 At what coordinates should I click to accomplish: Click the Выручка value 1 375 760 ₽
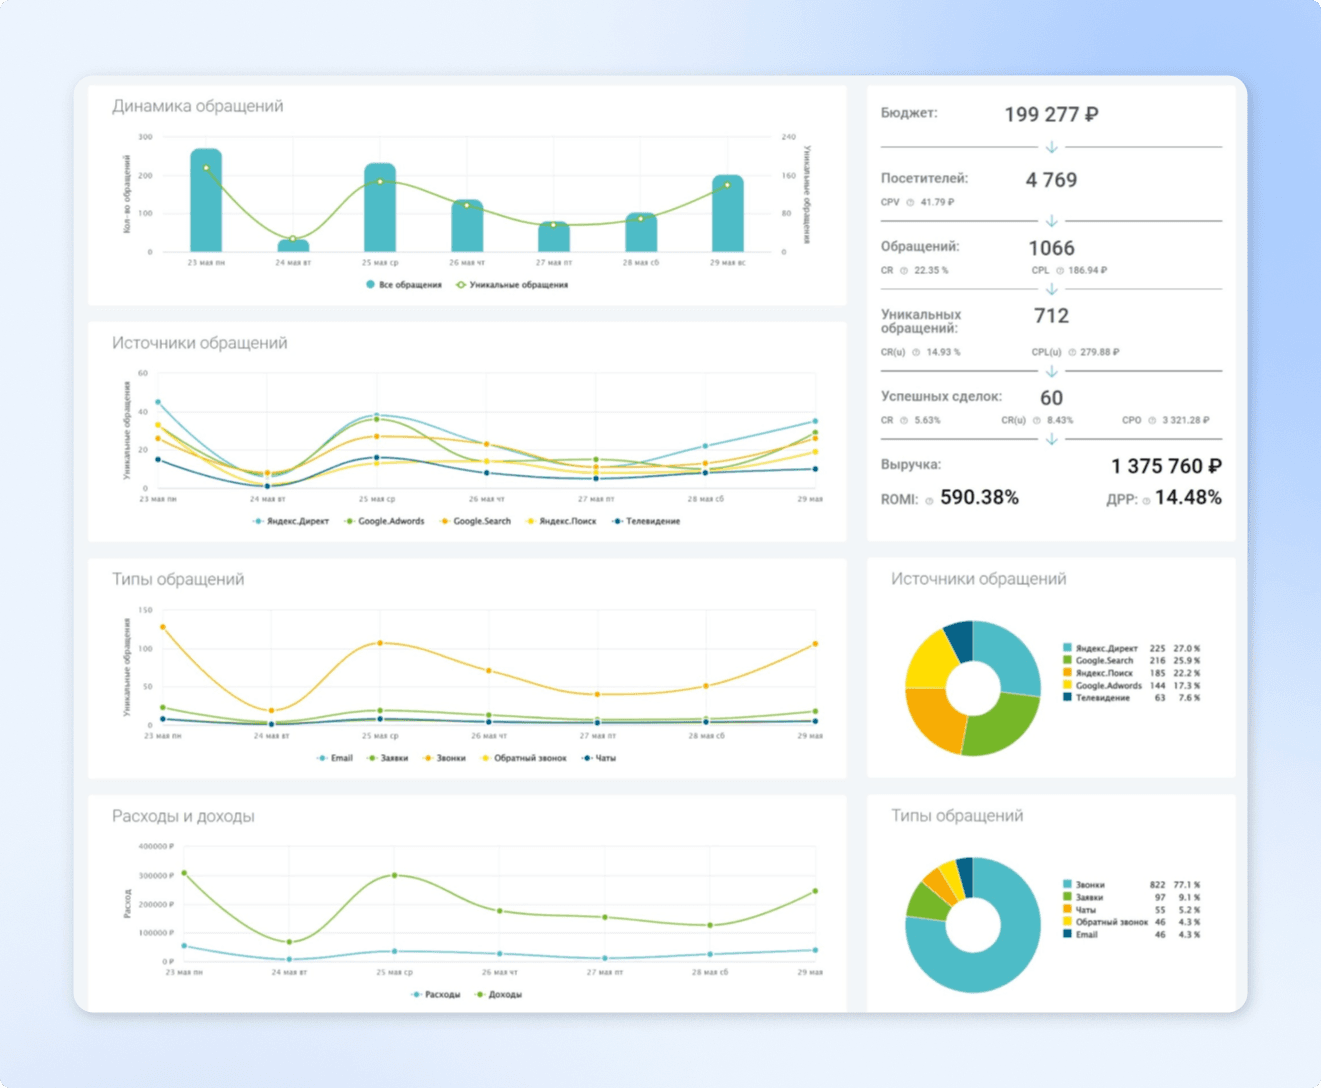pyautogui.click(x=1166, y=467)
